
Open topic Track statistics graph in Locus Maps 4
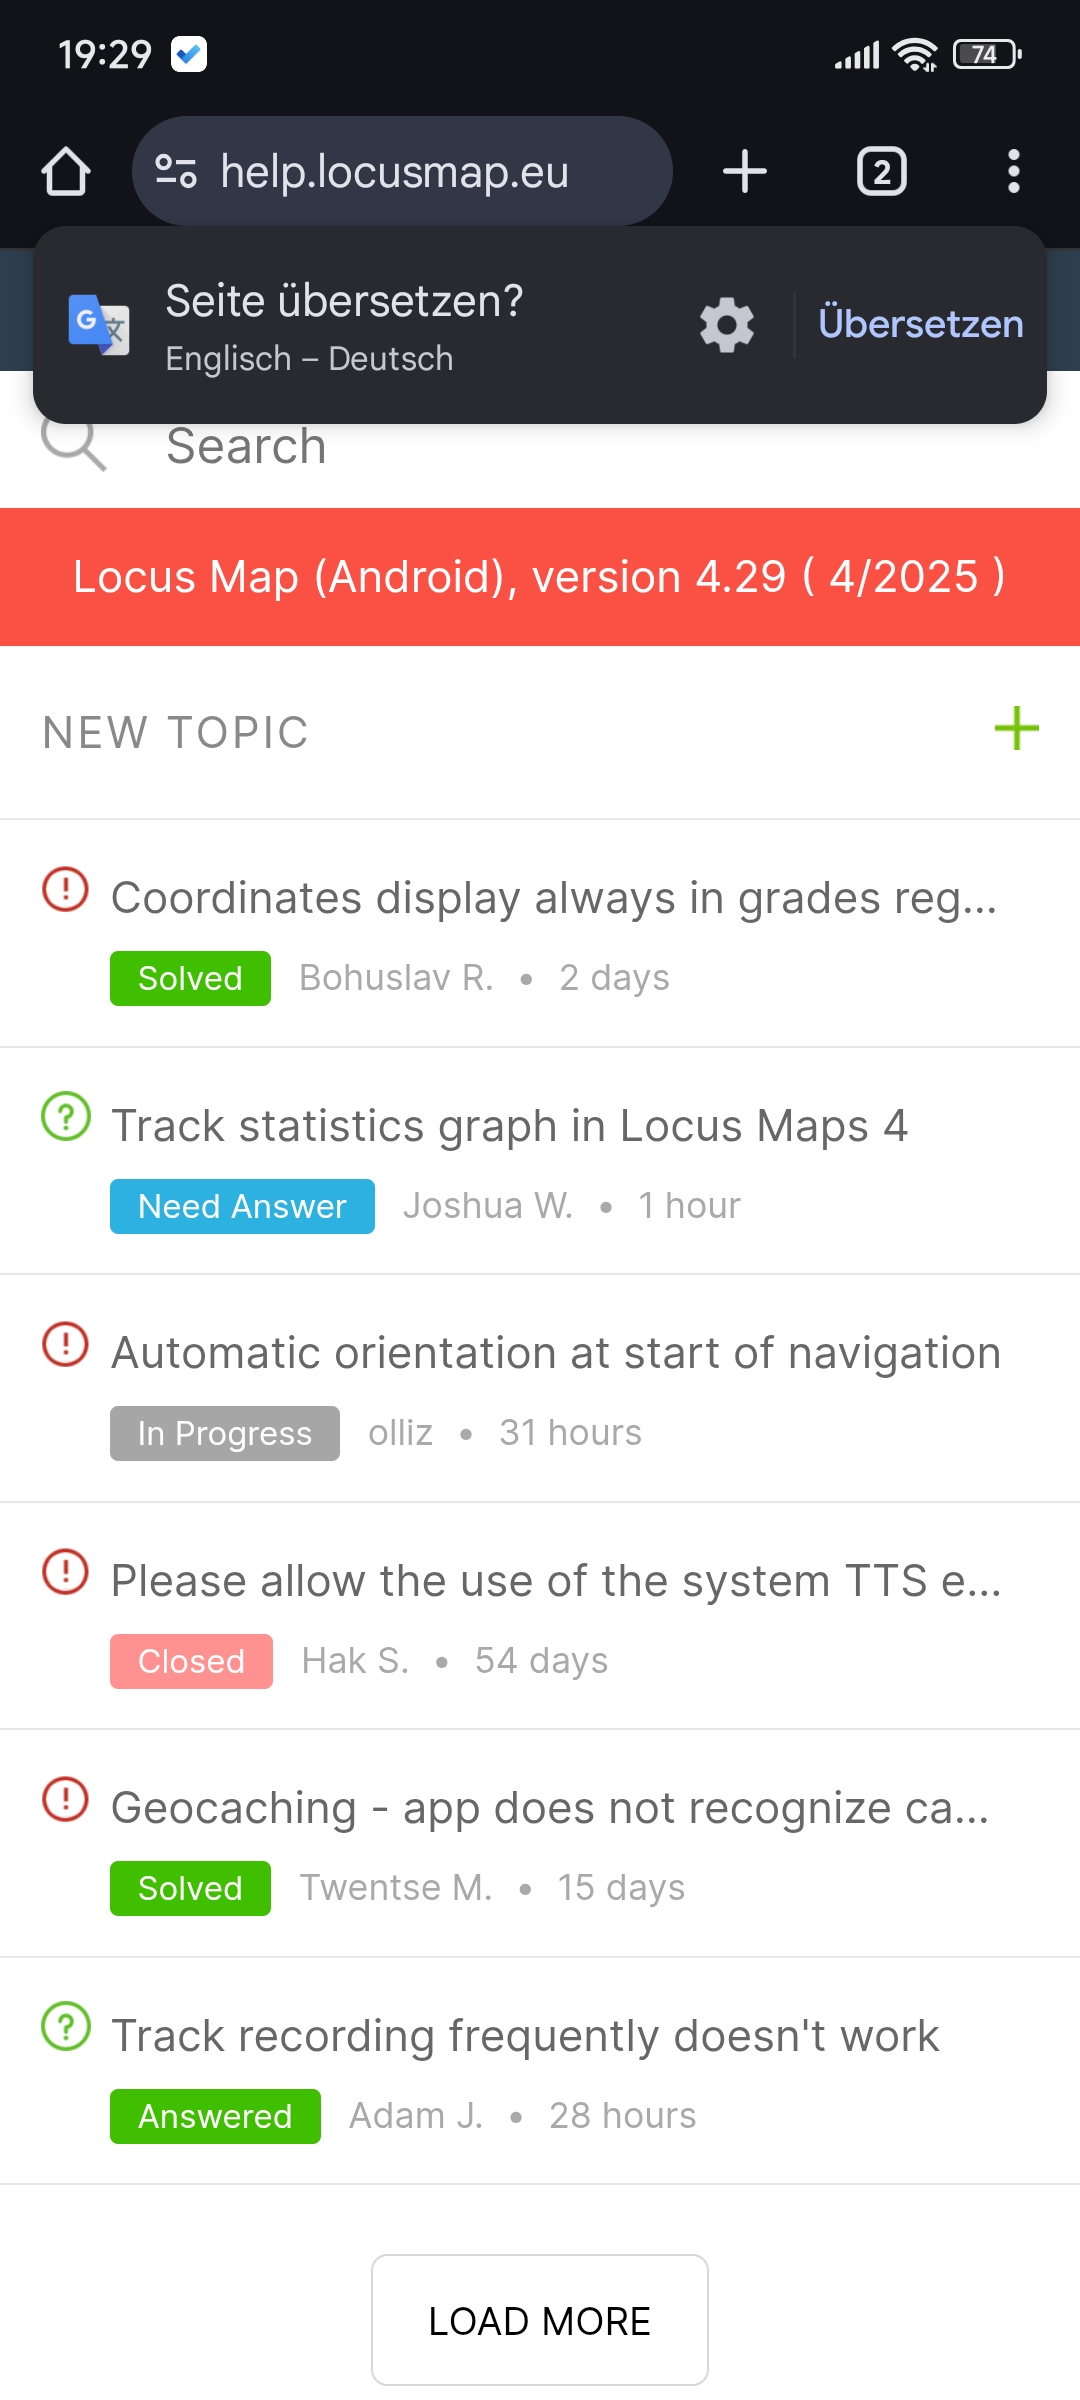pos(509,1126)
